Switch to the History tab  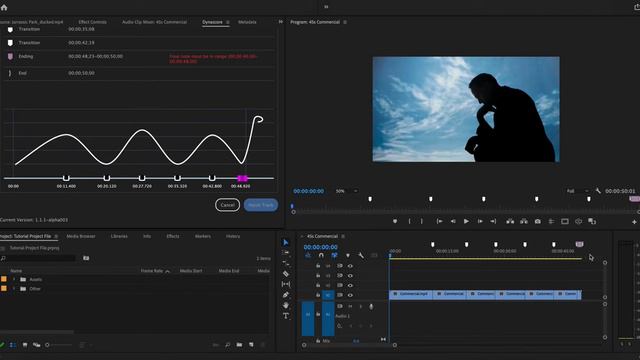[x=233, y=236]
